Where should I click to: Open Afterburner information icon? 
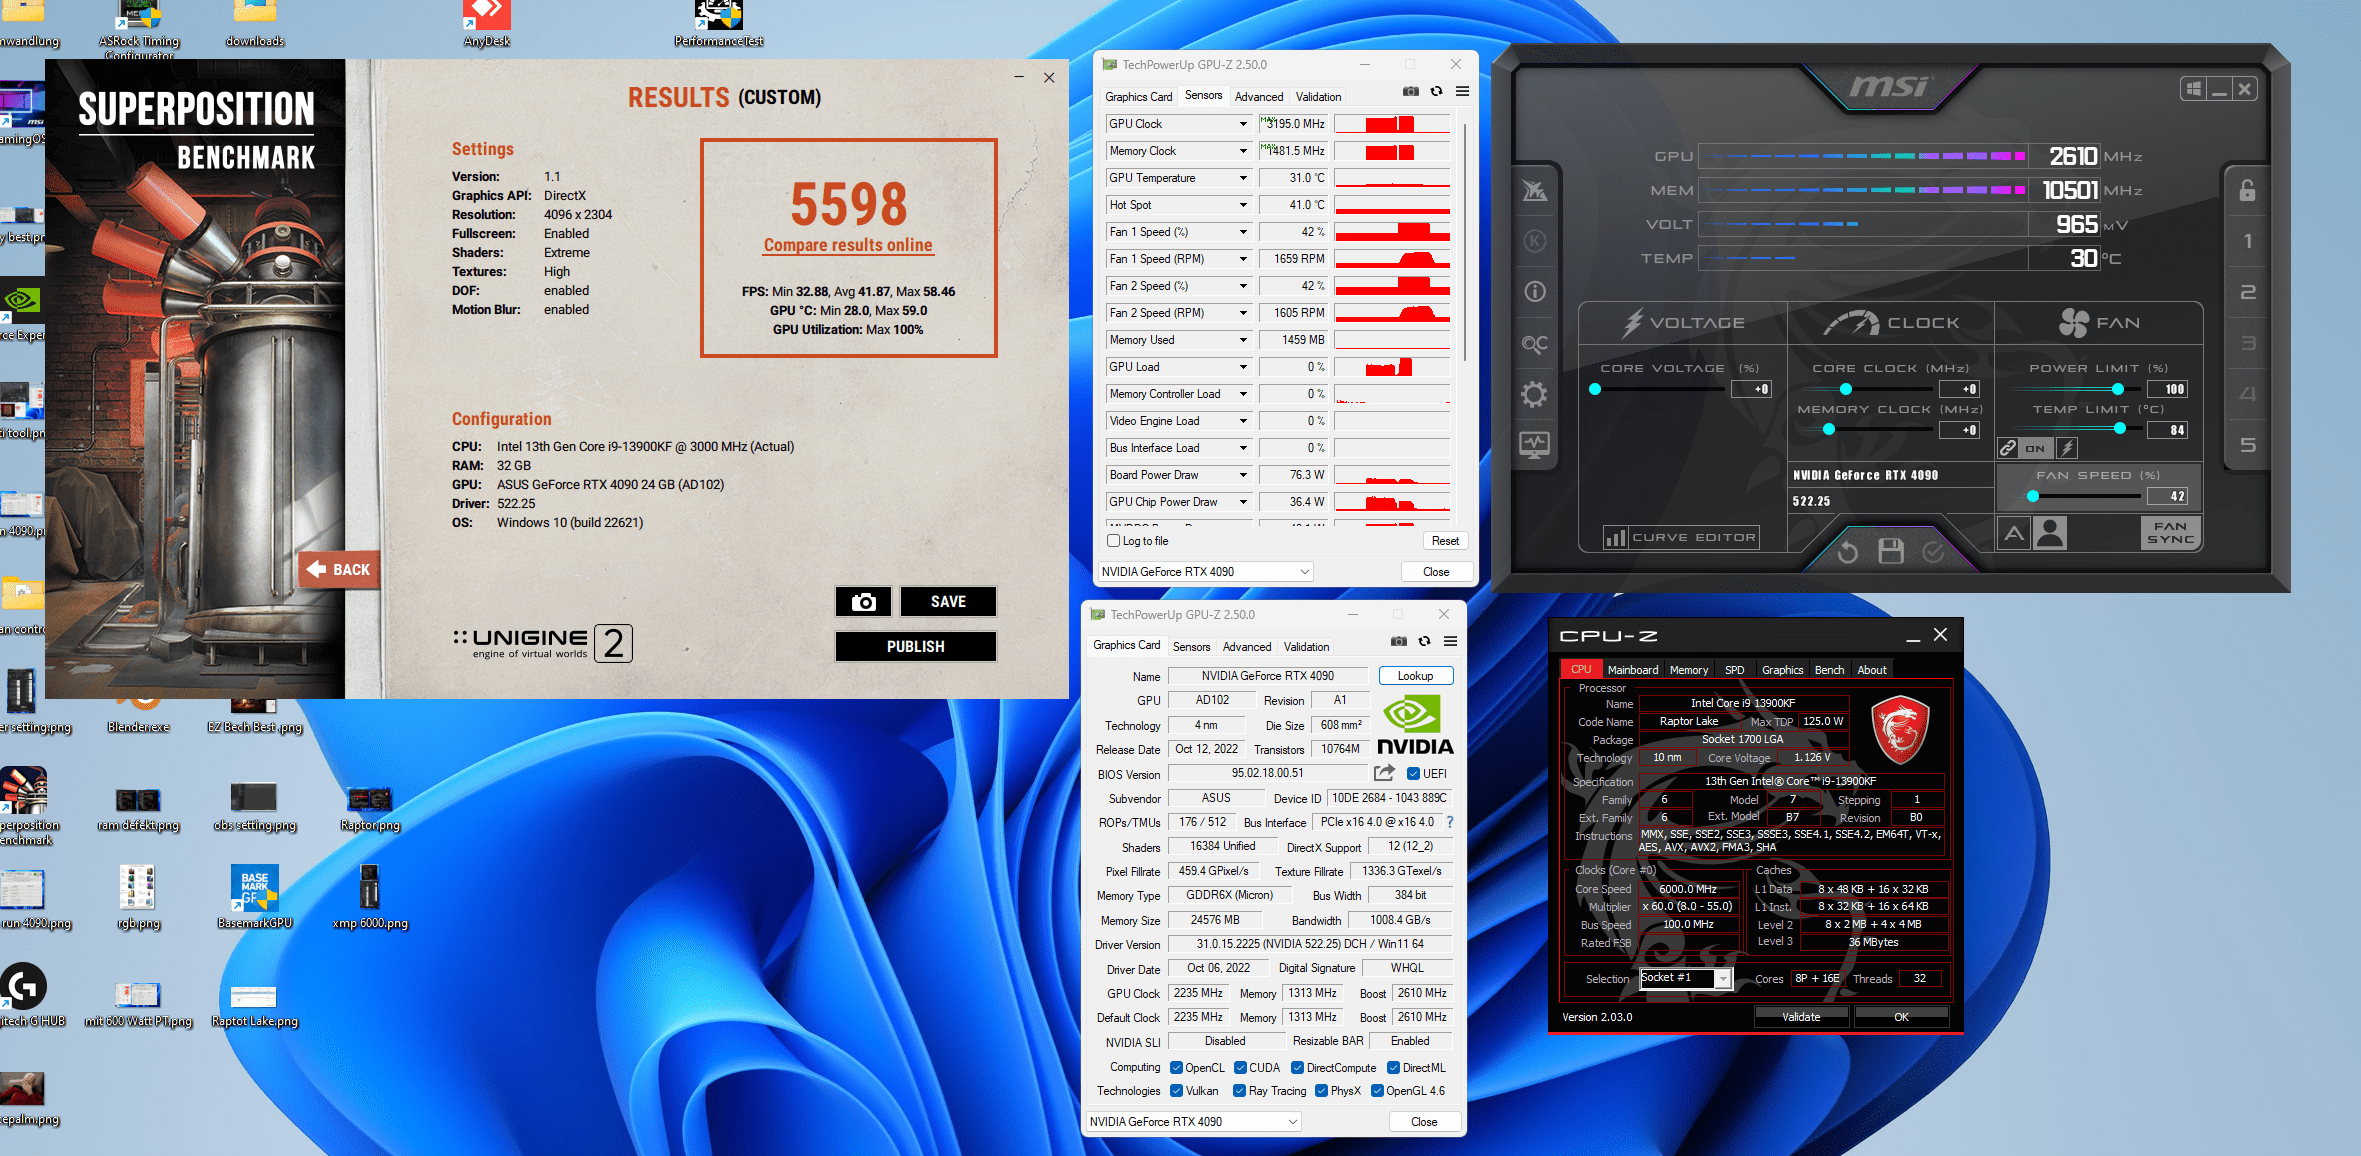[x=1534, y=291]
